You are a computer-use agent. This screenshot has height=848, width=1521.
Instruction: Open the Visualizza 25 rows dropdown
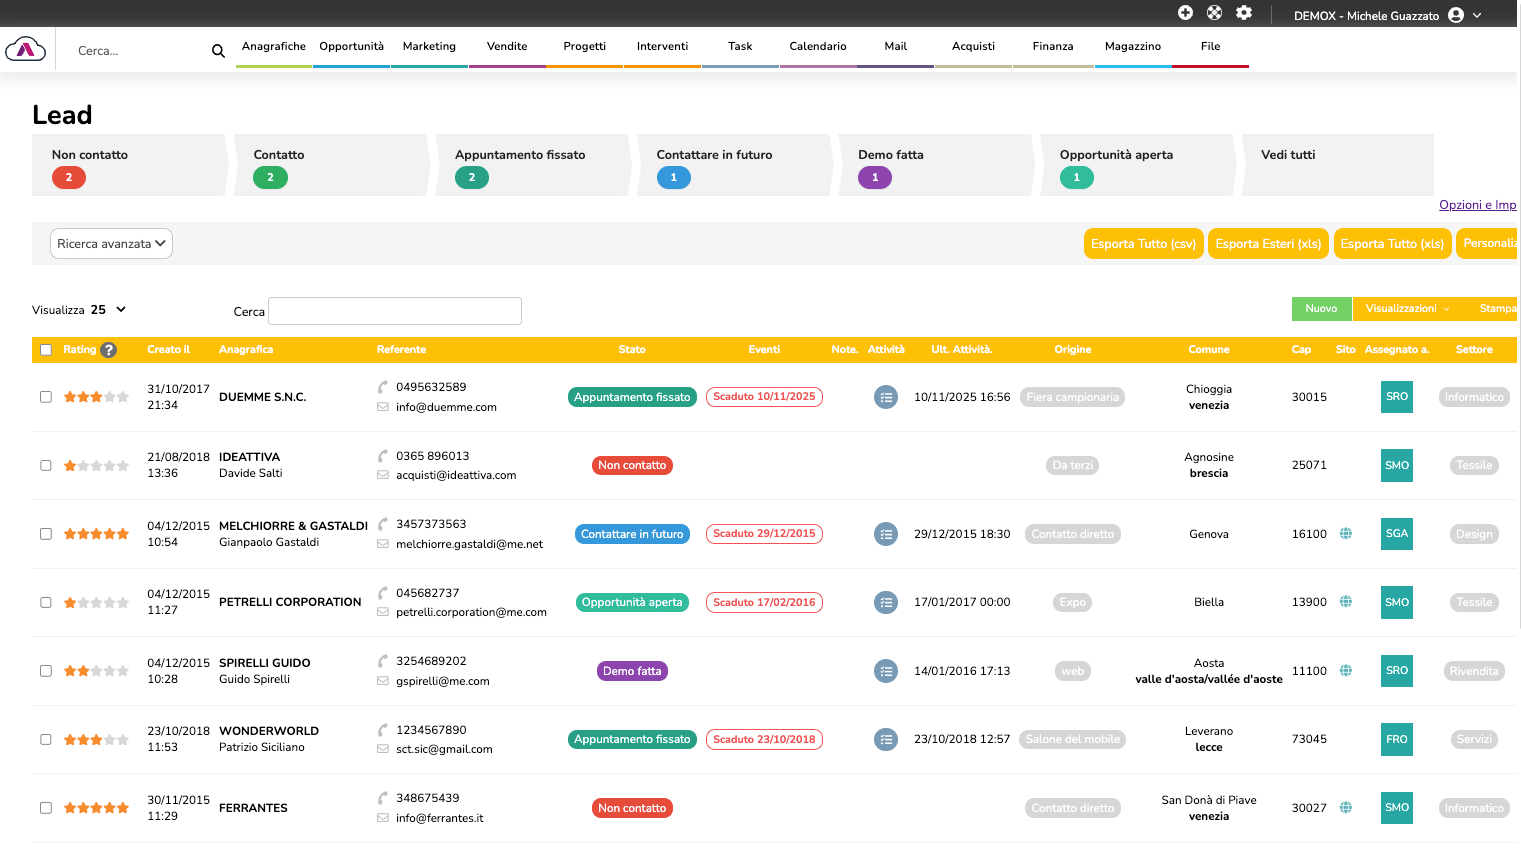(x=108, y=310)
